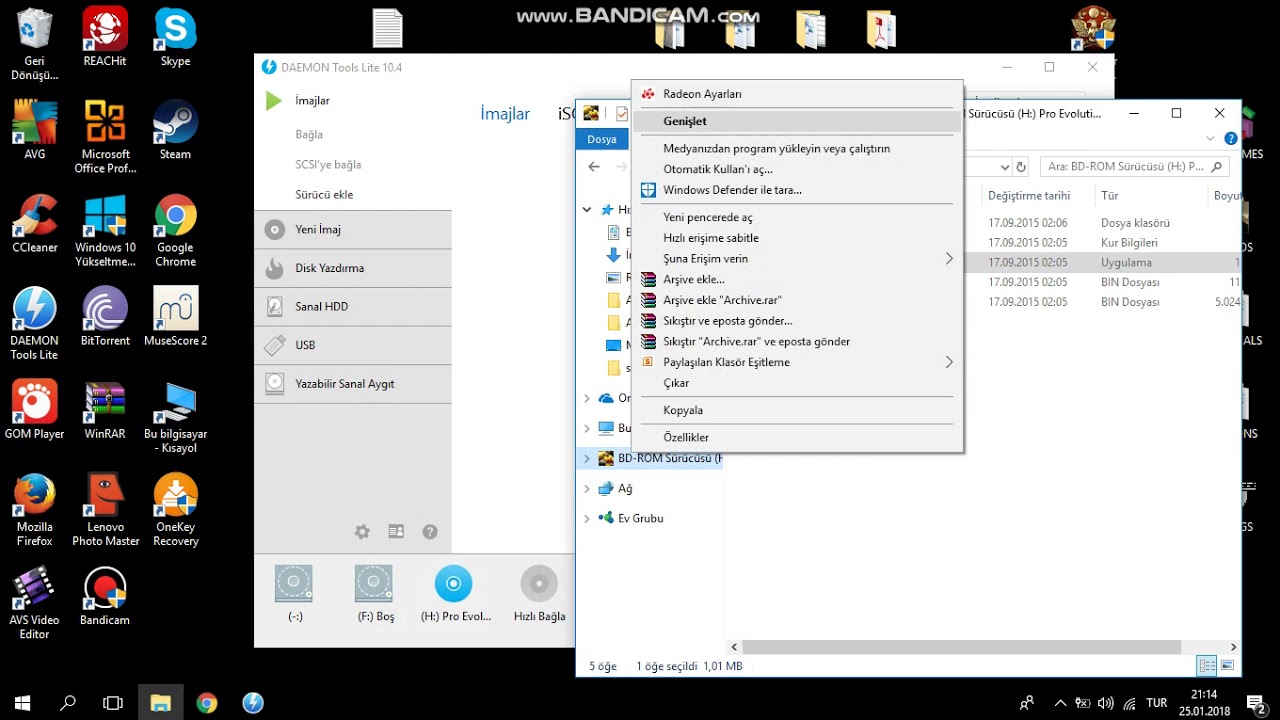
Task: Launch Steam from the desktop
Action: [x=175, y=130]
